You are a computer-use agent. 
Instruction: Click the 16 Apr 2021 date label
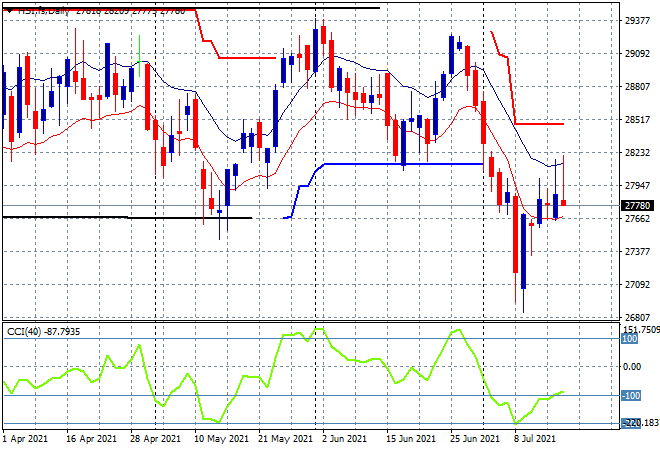pyautogui.click(x=91, y=439)
